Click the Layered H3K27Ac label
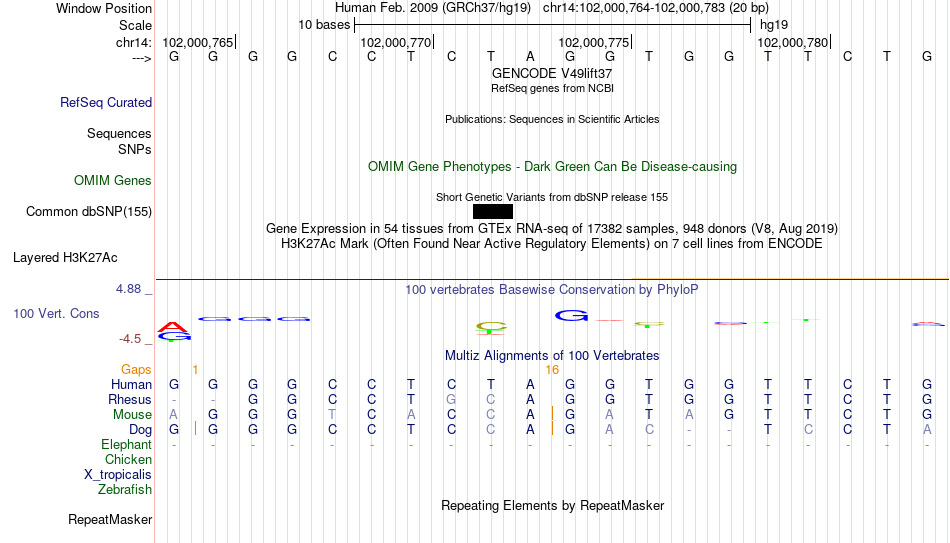 pyautogui.click(x=65, y=258)
